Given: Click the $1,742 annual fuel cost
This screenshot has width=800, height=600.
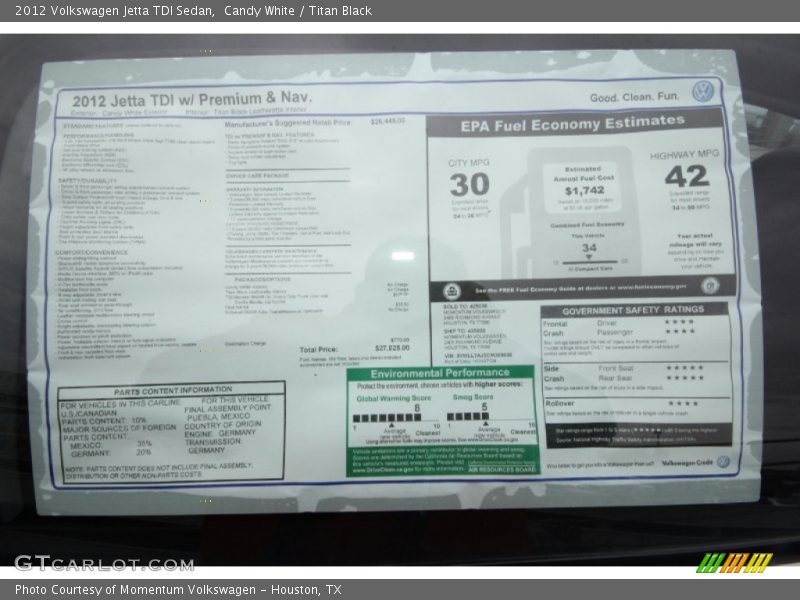Looking at the screenshot, I should point(585,191).
